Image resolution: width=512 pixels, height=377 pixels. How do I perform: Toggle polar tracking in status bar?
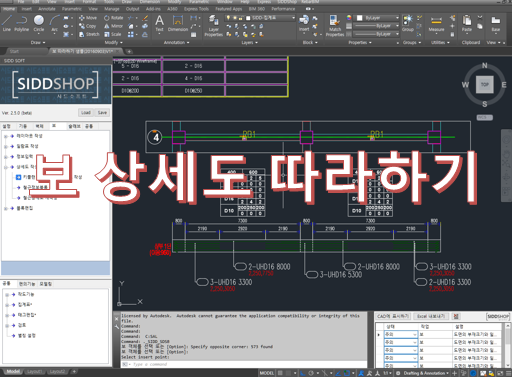tap(311, 373)
